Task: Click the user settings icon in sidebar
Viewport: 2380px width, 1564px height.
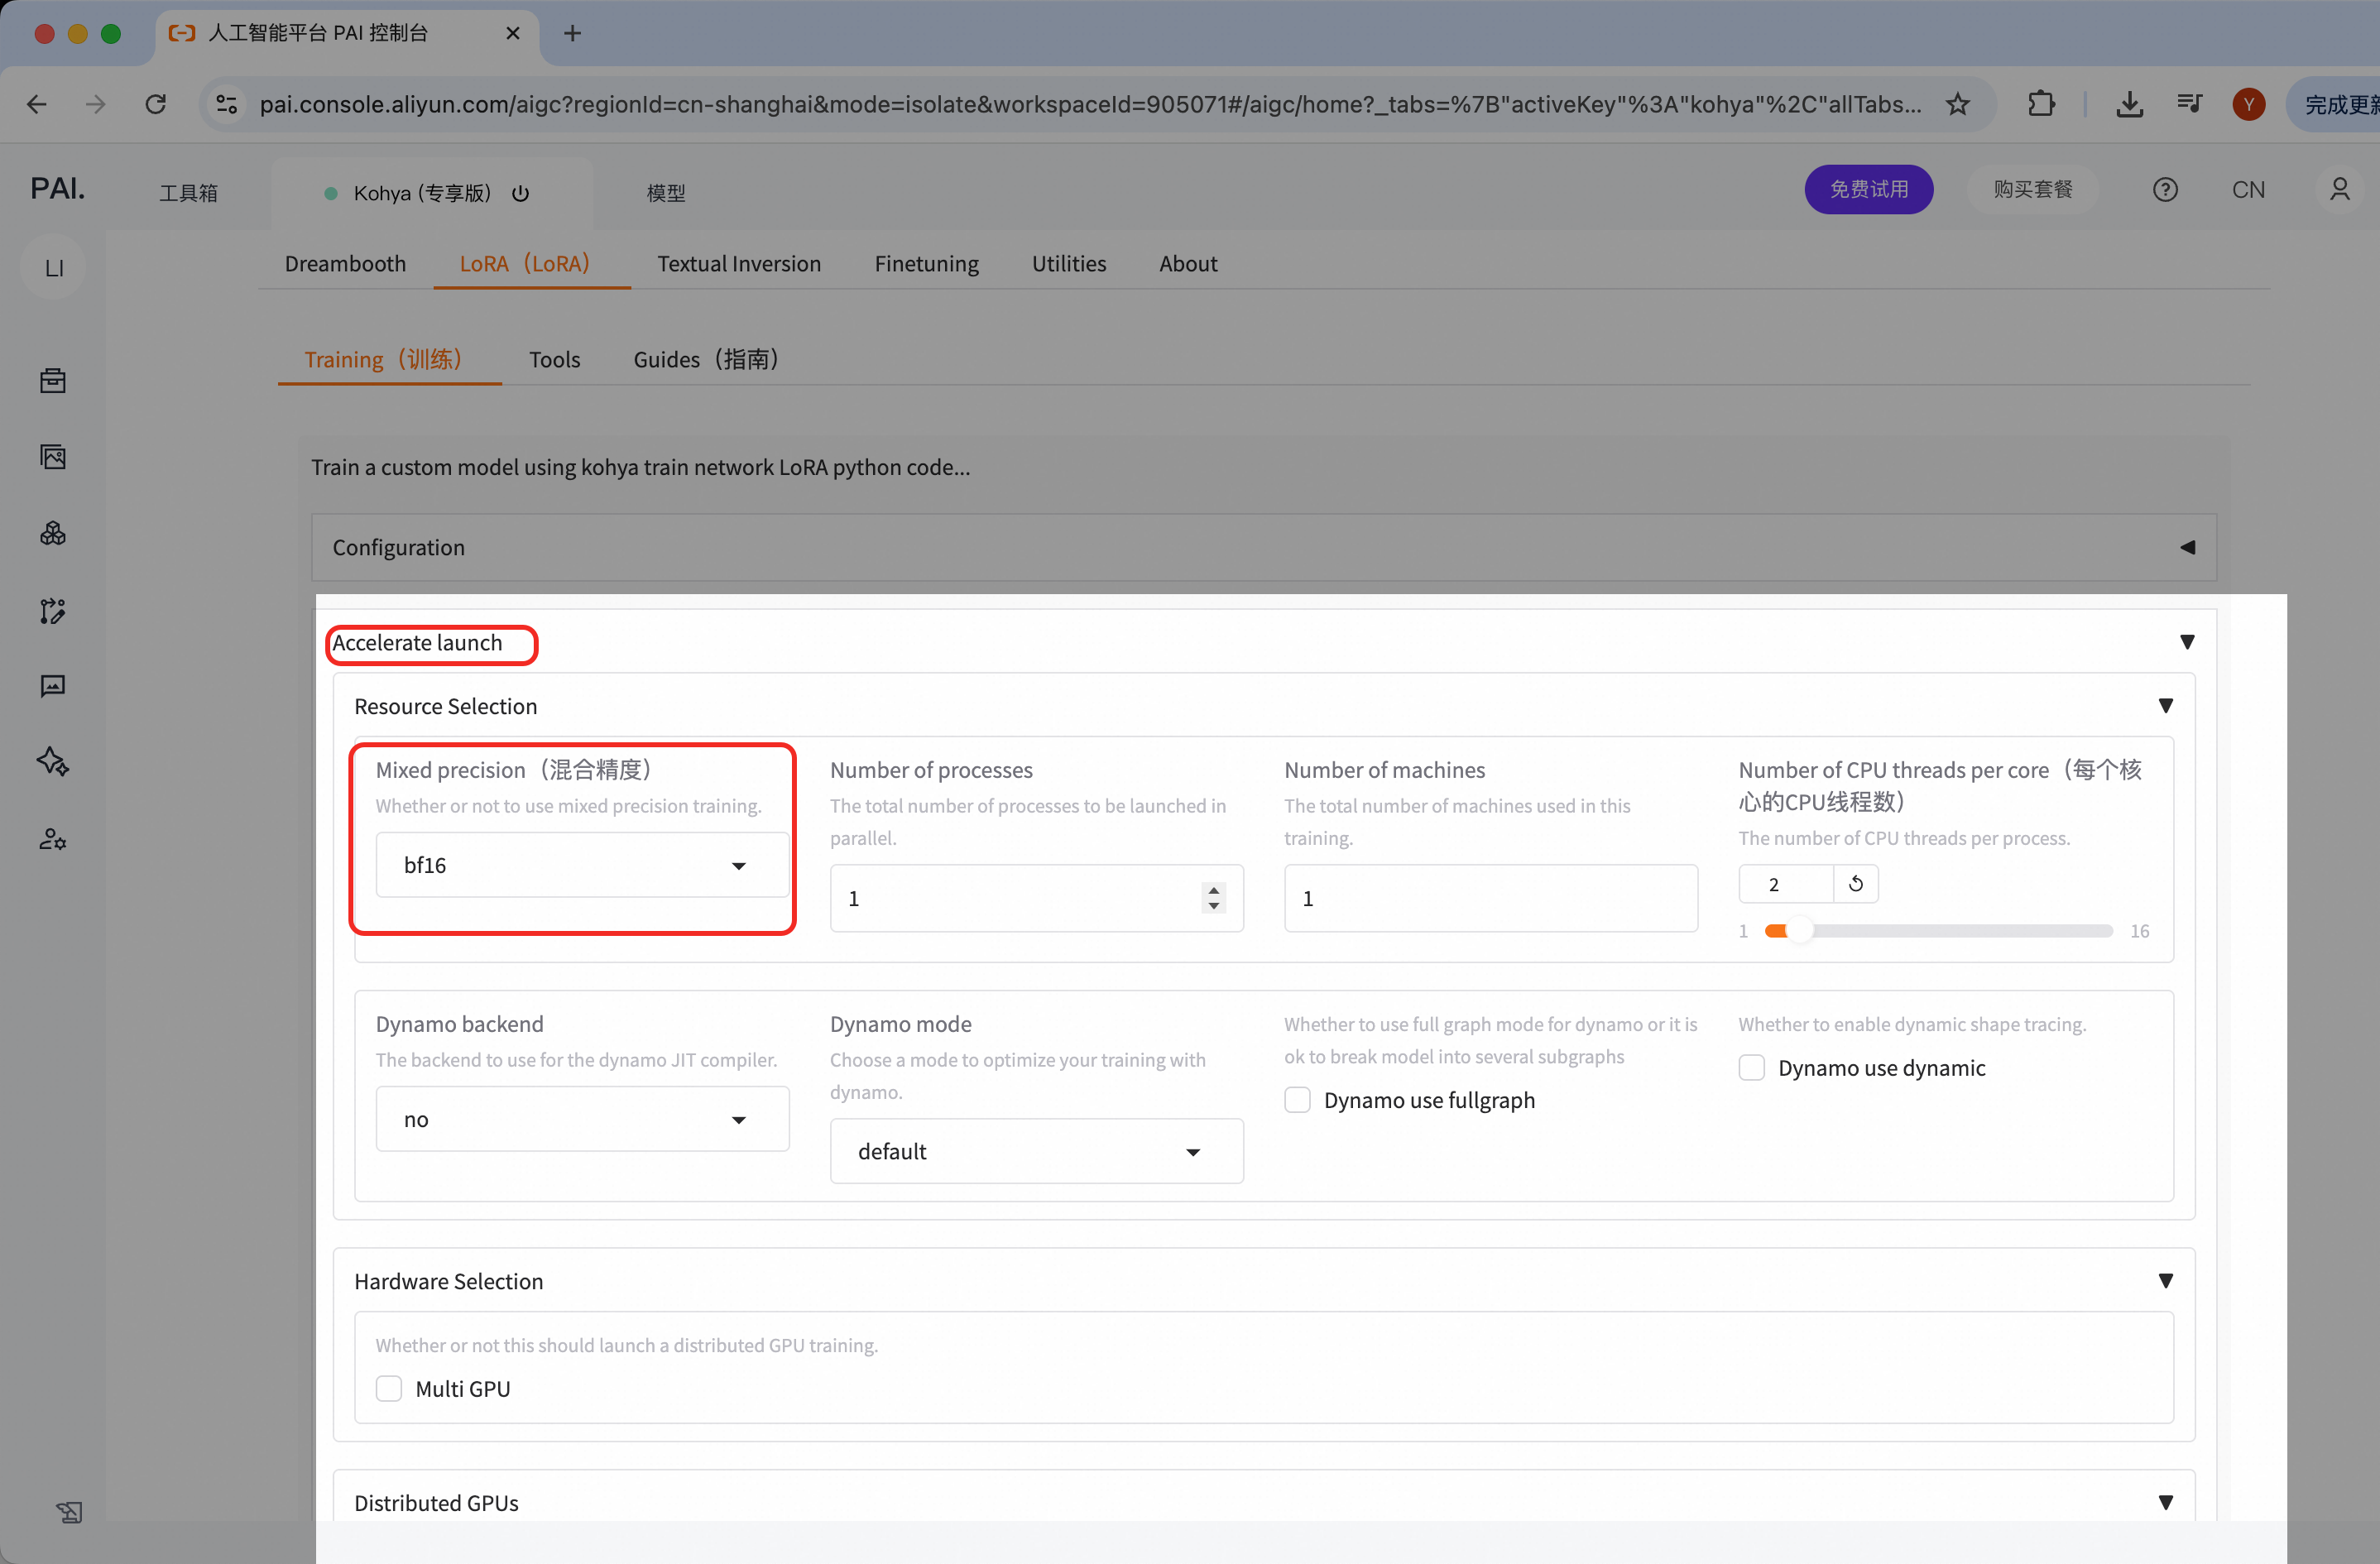Action: 53,839
